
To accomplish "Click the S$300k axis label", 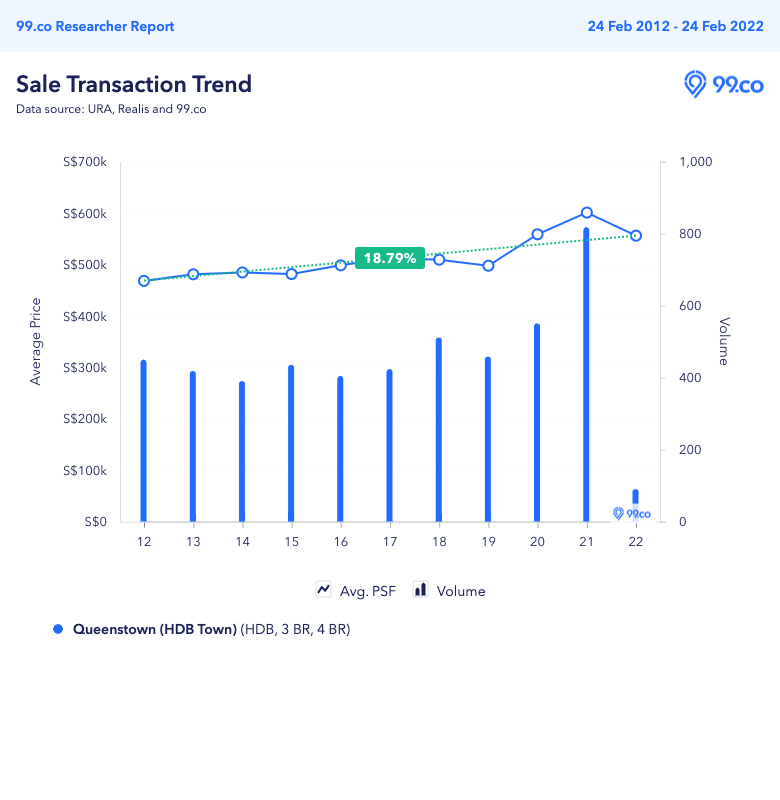I will tap(85, 368).
